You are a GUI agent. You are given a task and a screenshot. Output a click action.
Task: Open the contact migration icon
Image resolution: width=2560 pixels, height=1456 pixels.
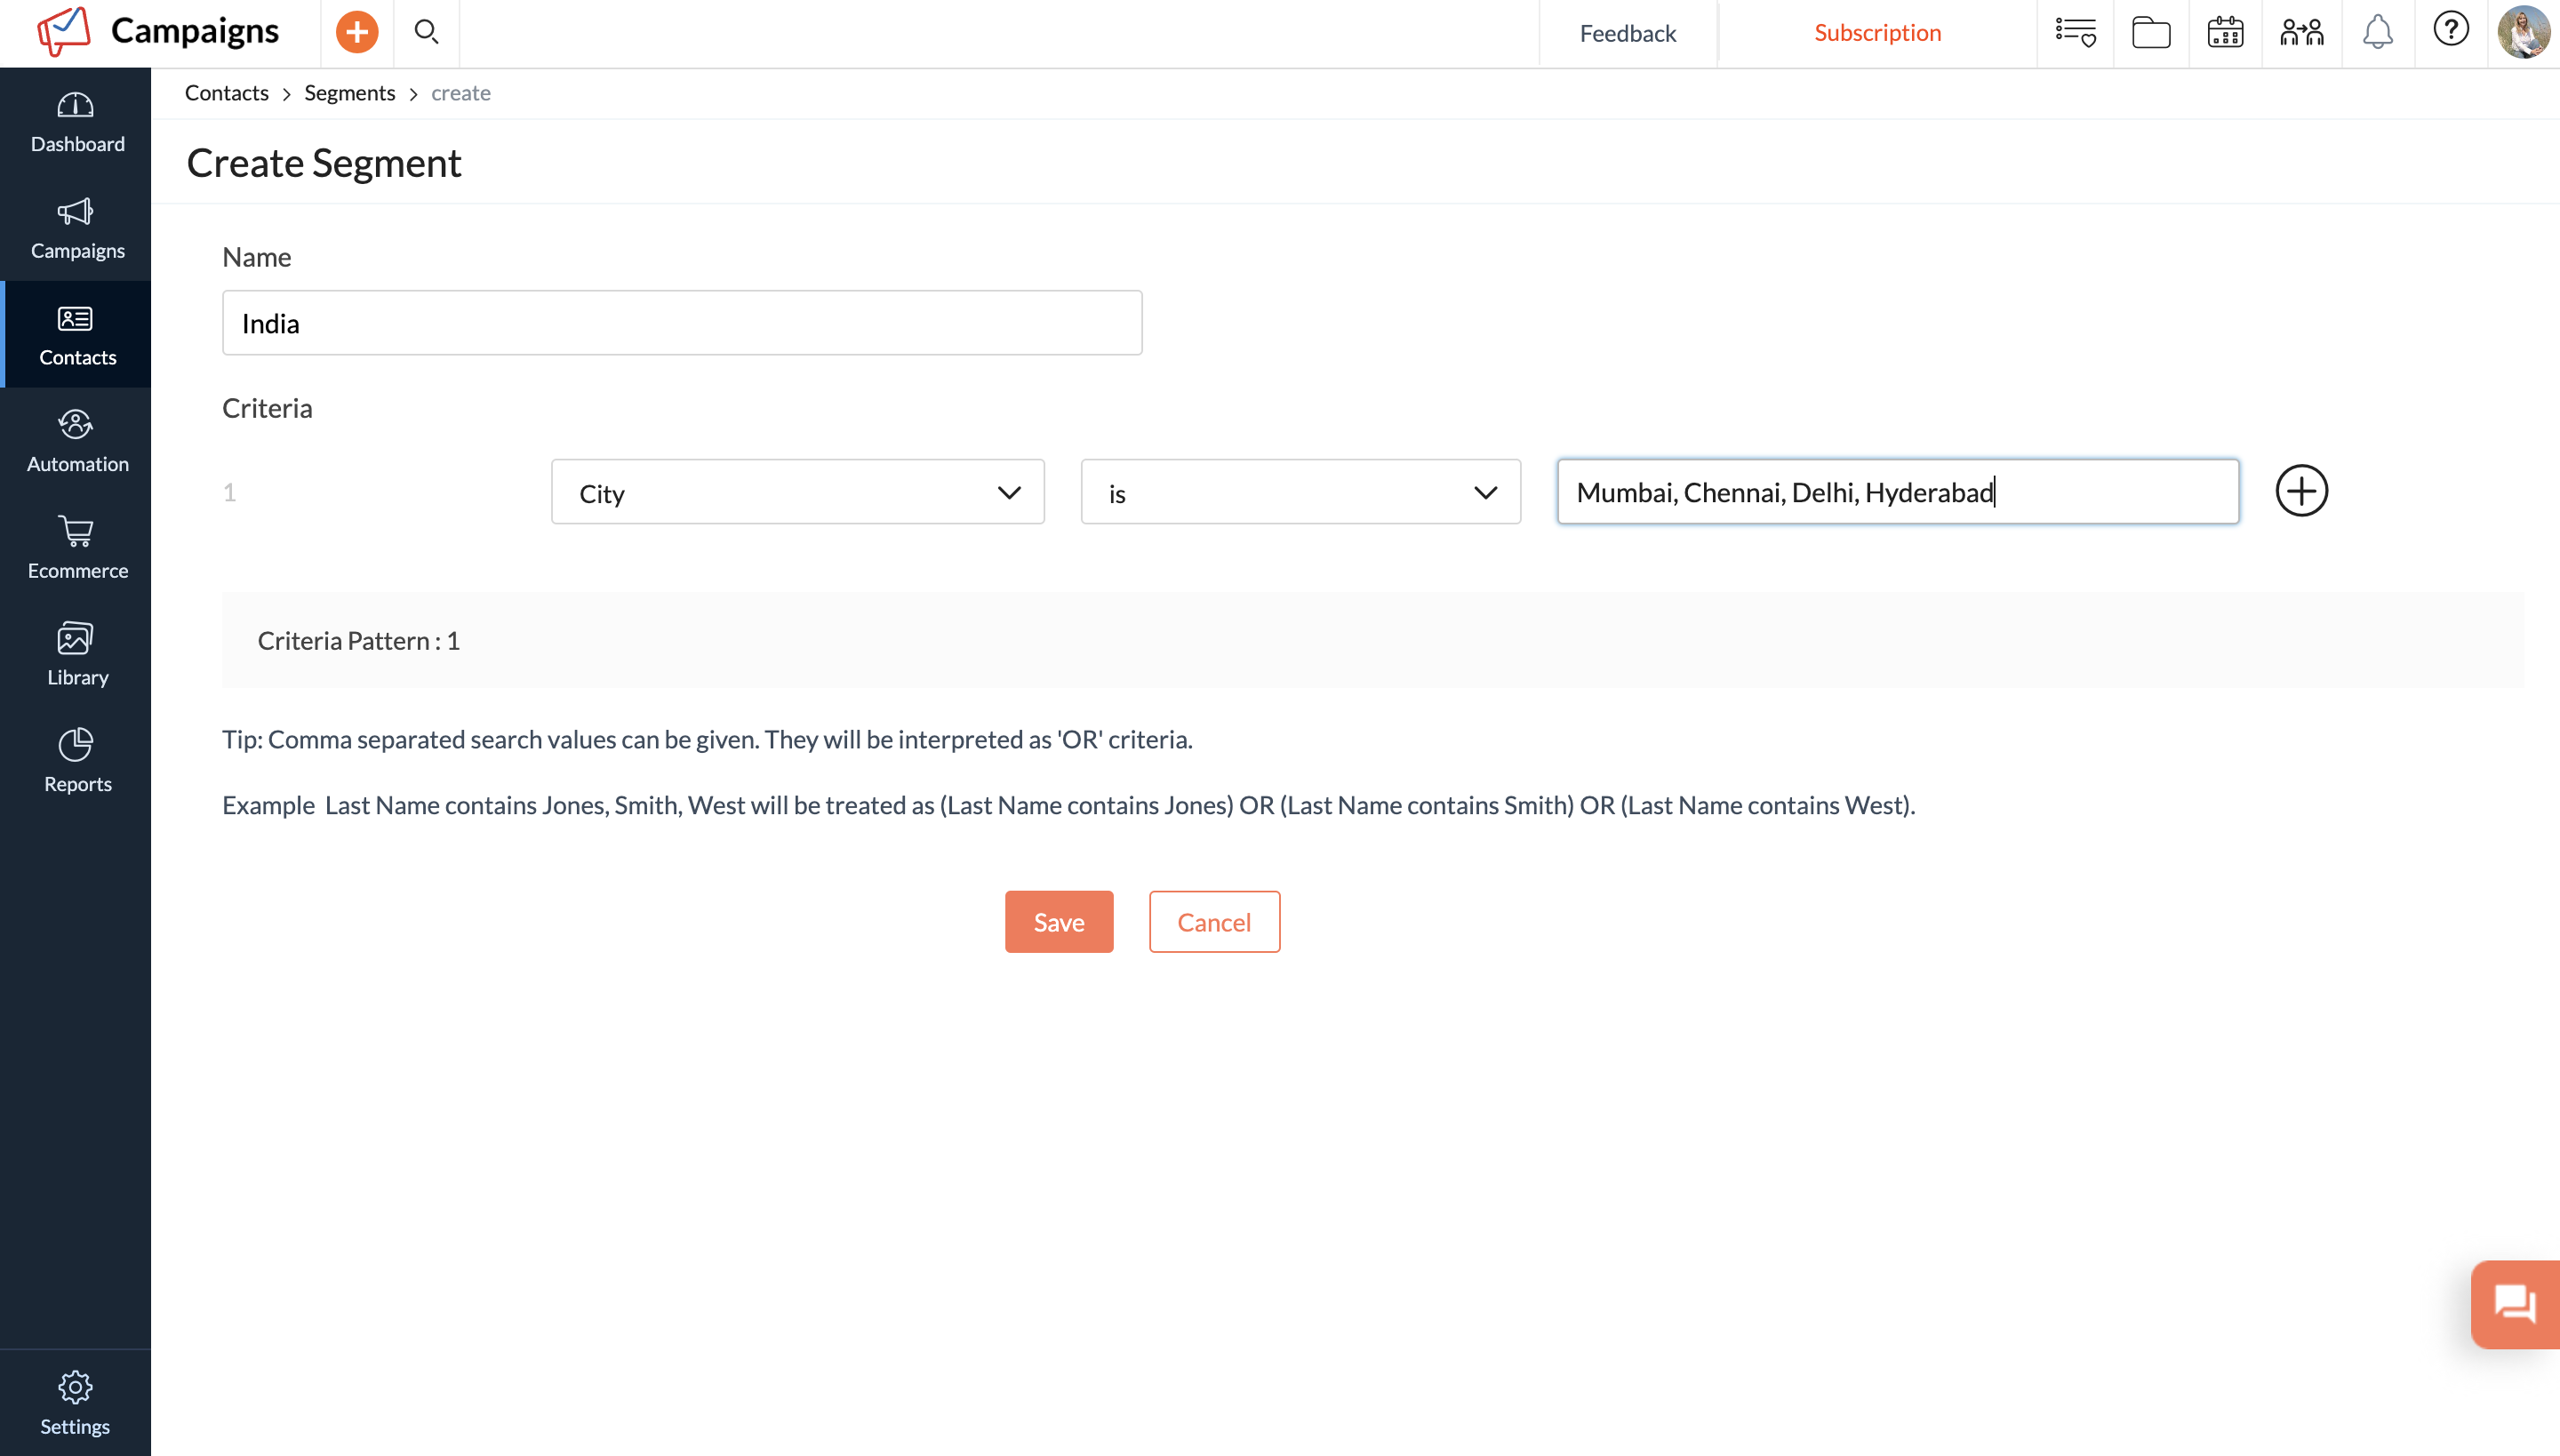2302,32
